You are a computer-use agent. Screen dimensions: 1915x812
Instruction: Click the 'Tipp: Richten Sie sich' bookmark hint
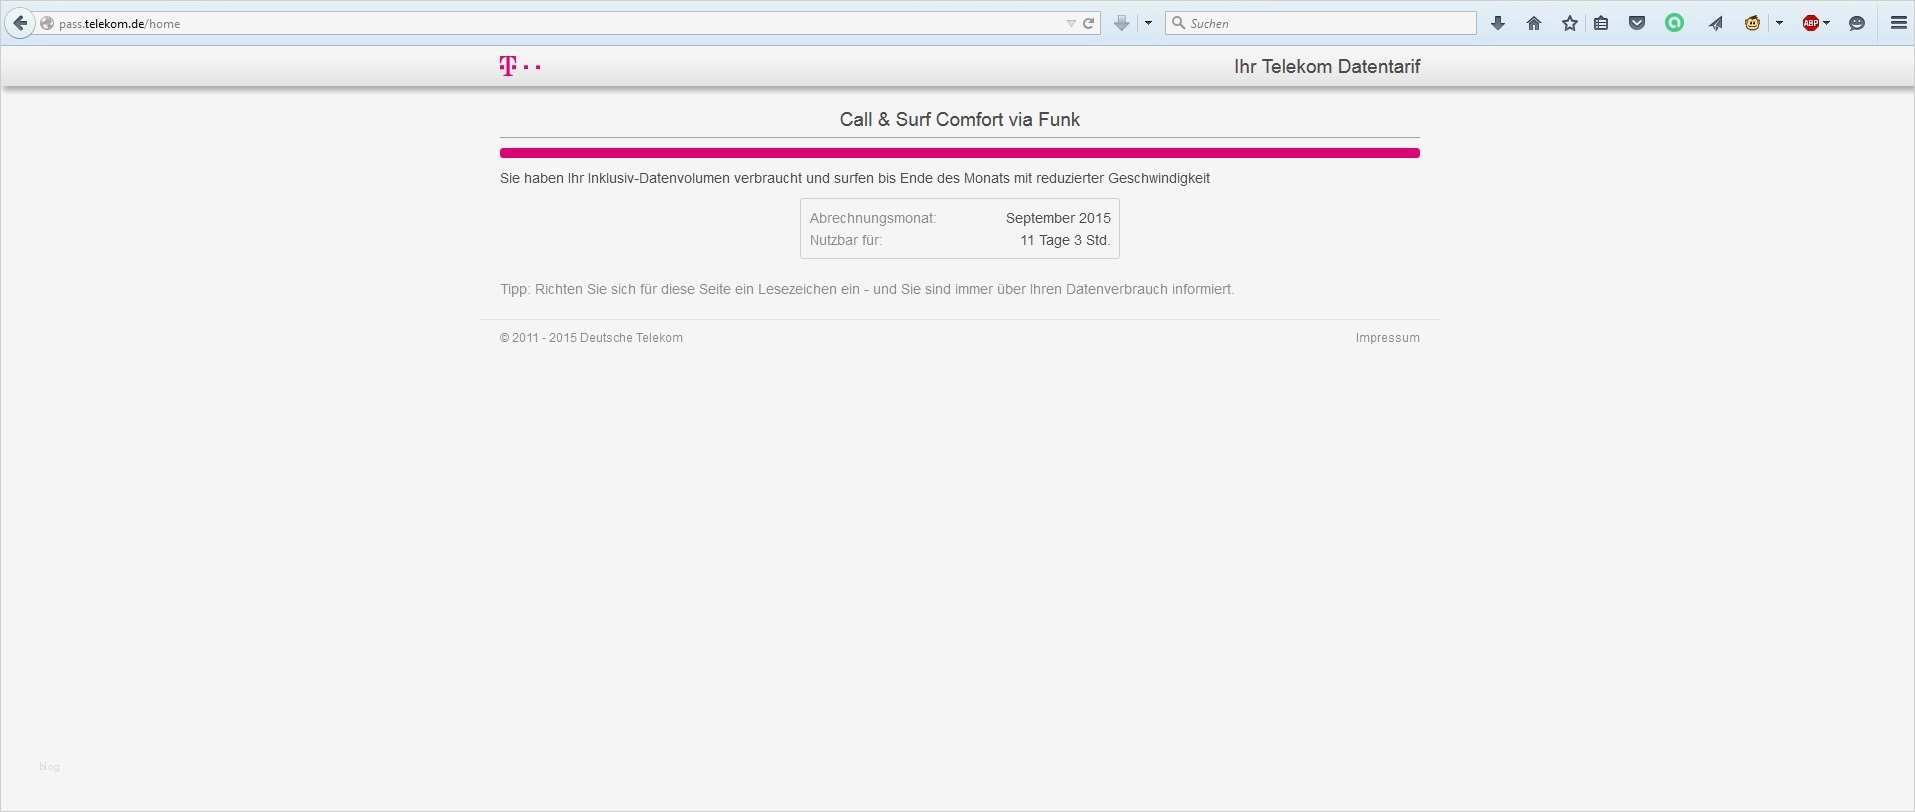point(867,289)
